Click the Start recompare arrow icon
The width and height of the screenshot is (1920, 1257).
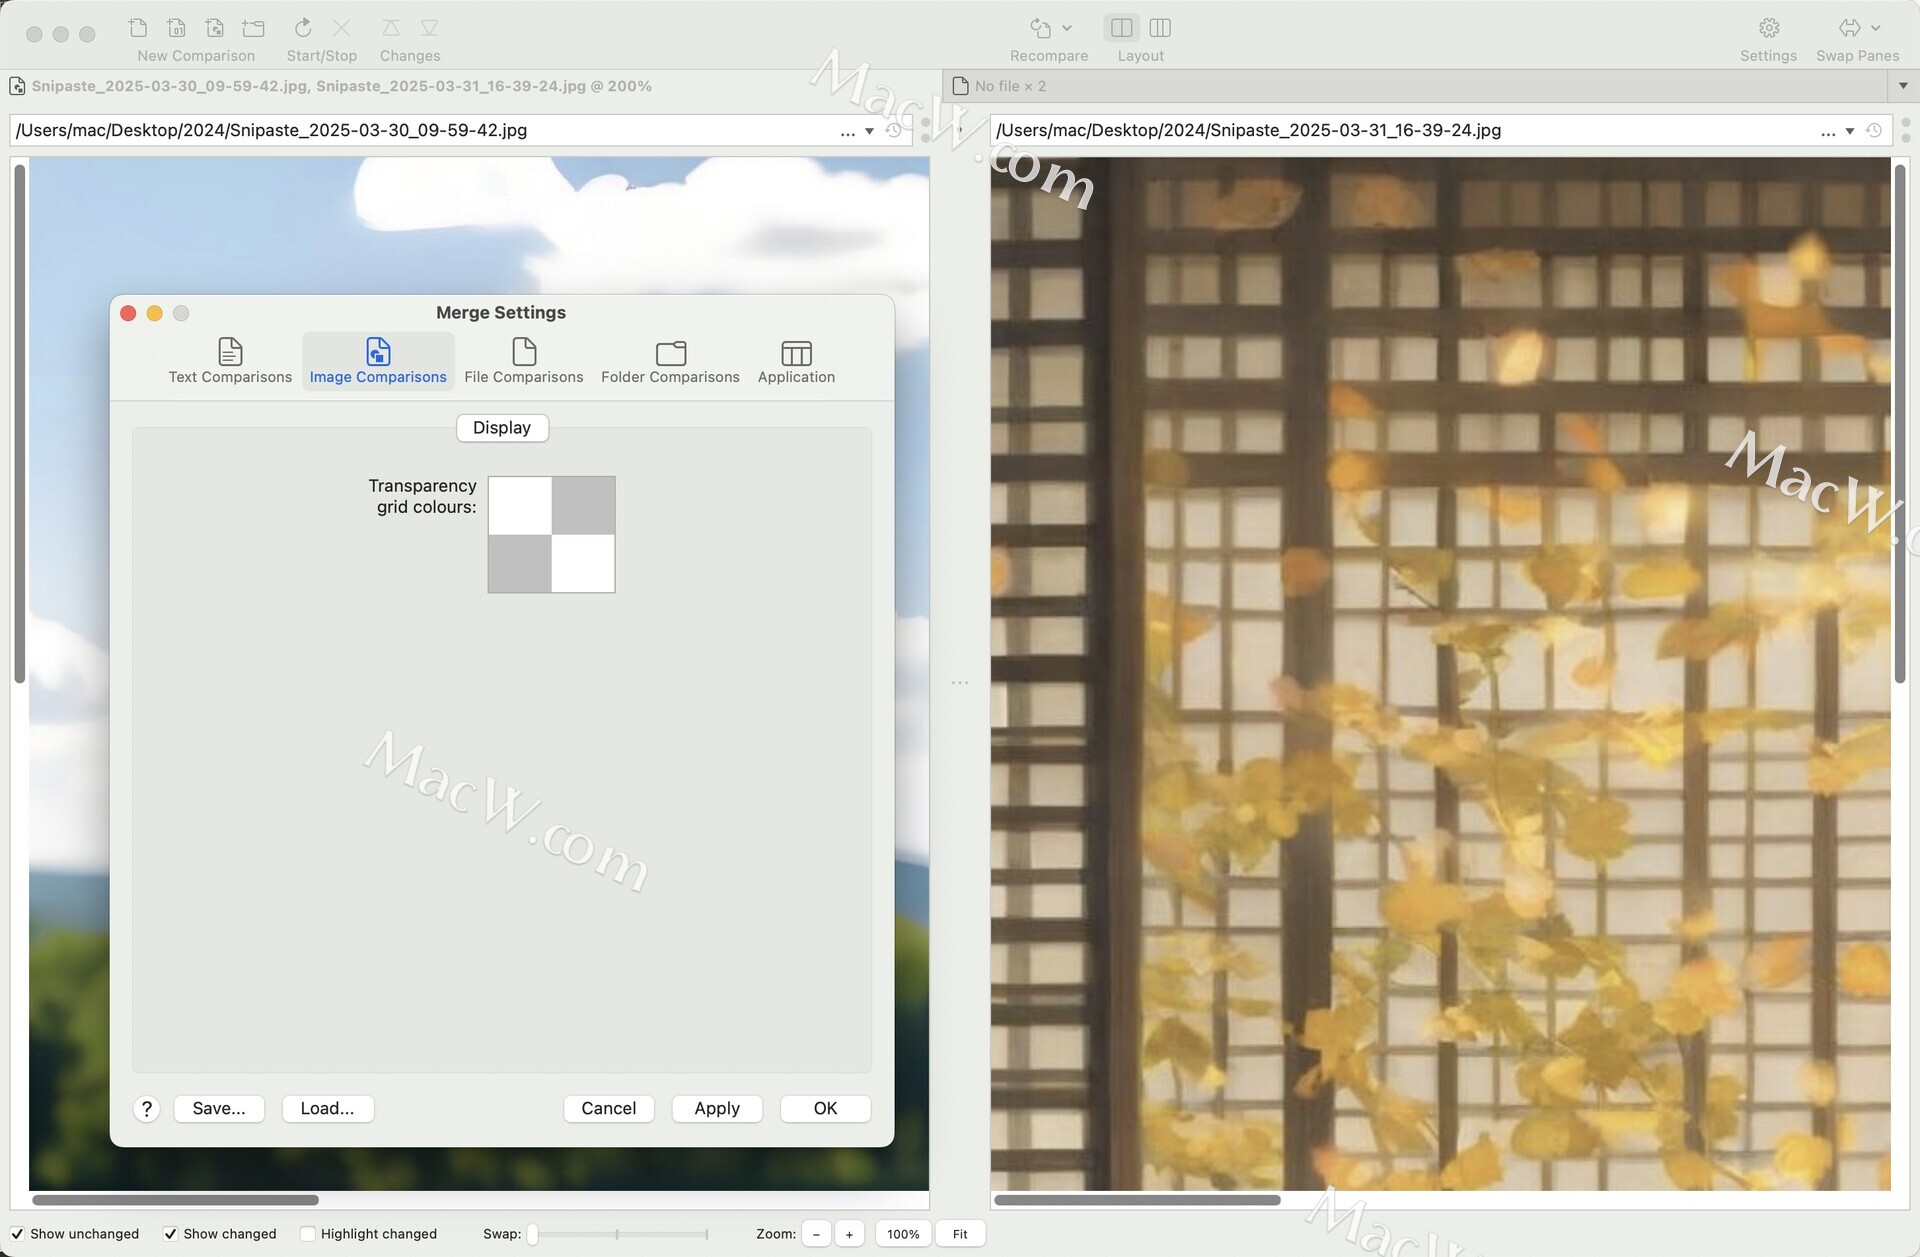coord(303,28)
